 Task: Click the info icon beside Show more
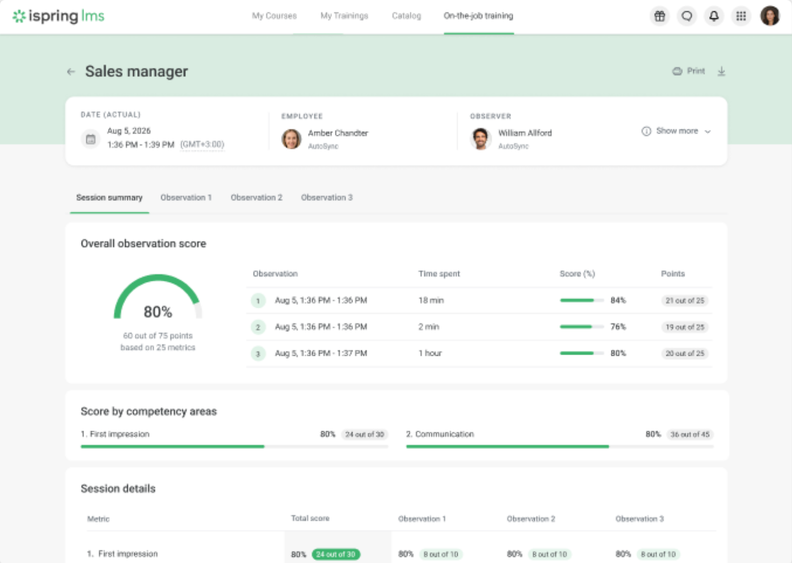[x=646, y=131]
